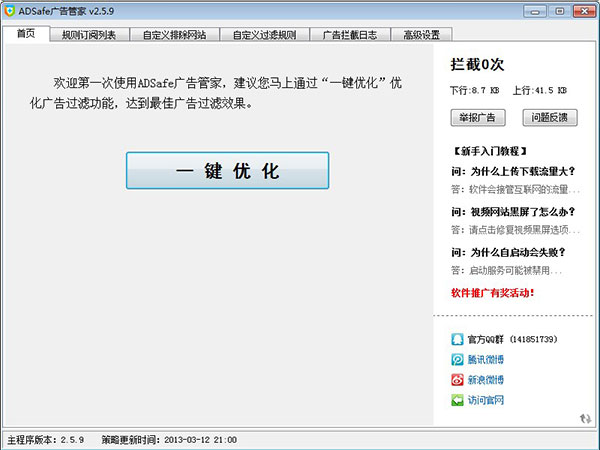
Task: Click the Sina Weibo icon
Action: tap(458, 380)
